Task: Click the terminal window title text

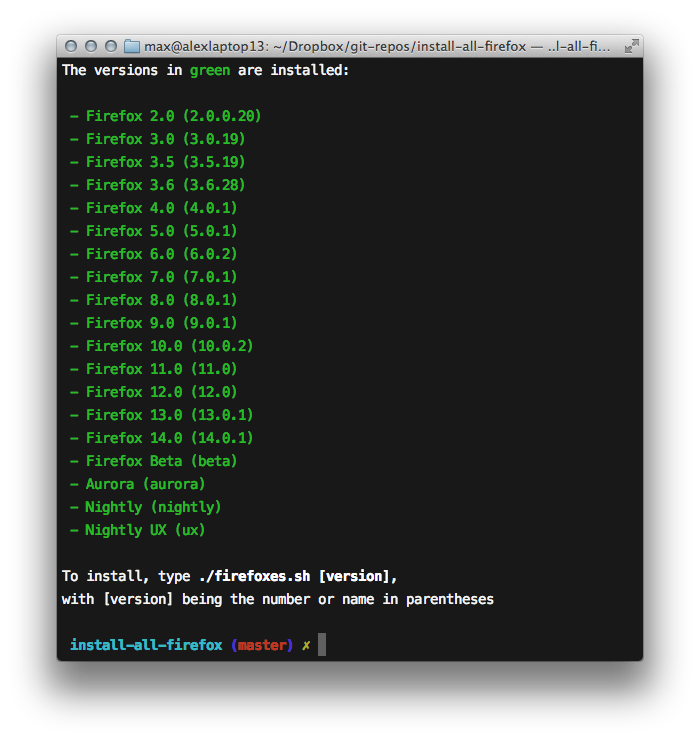Action: click(x=377, y=46)
